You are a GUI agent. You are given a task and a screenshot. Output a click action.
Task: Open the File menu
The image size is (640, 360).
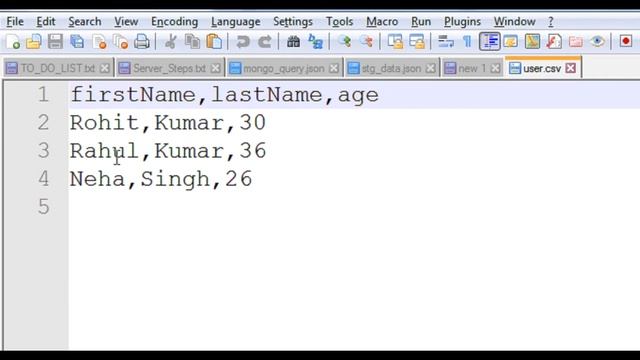15,22
